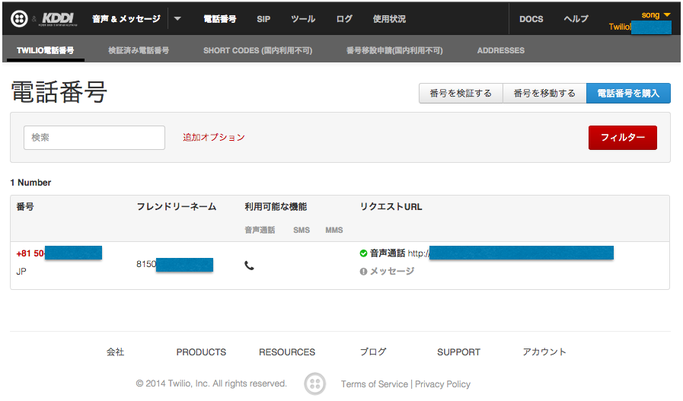
Task: Open the ツール menu
Action: pyautogui.click(x=303, y=19)
